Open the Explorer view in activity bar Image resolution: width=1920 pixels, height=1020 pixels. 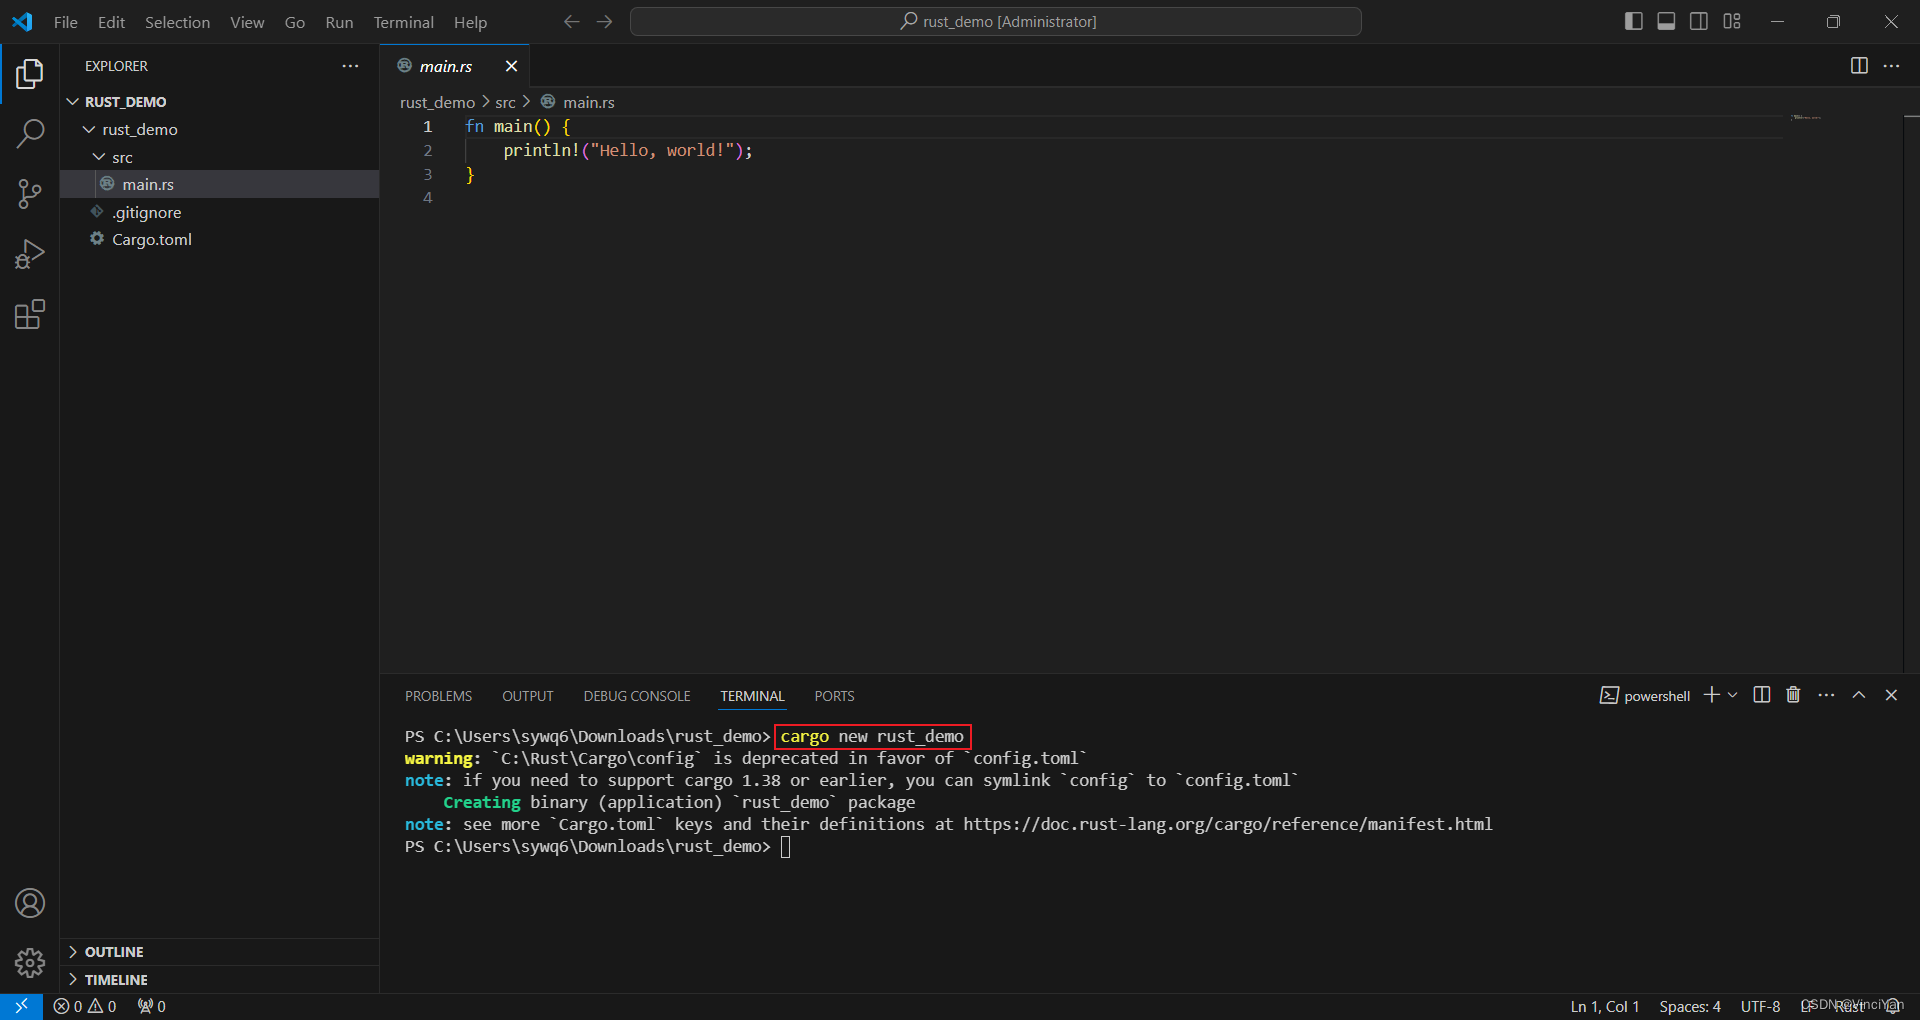tap(30, 74)
